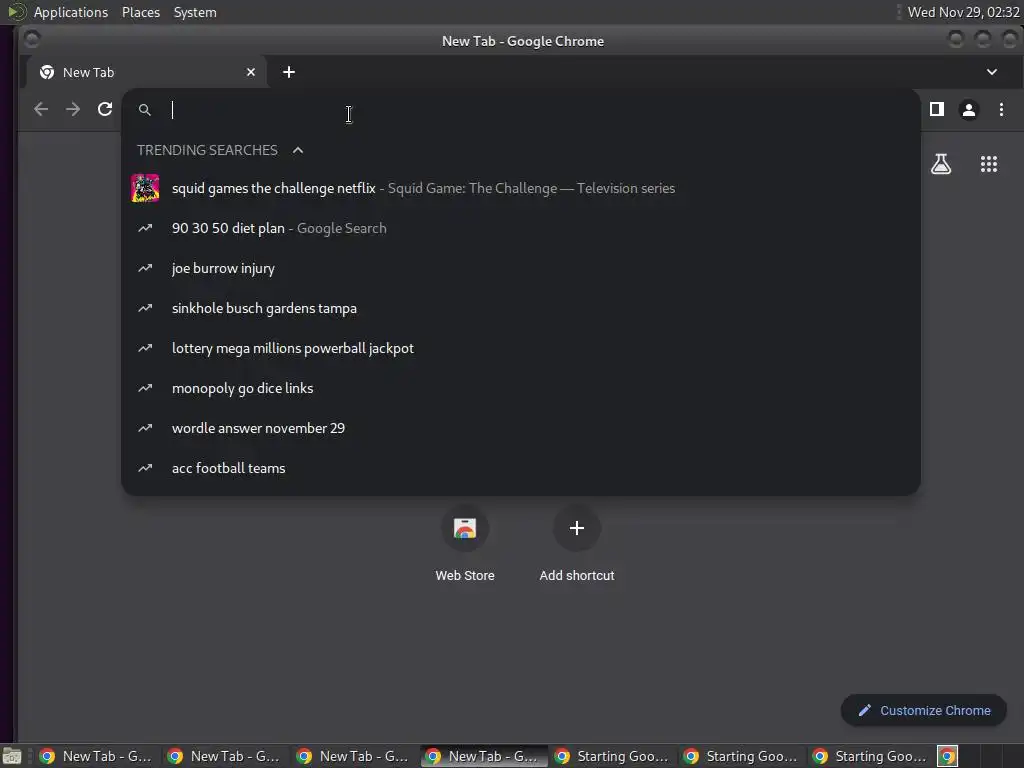Go back with the browser back arrow
The width and height of the screenshot is (1024, 768).
[x=40, y=109]
